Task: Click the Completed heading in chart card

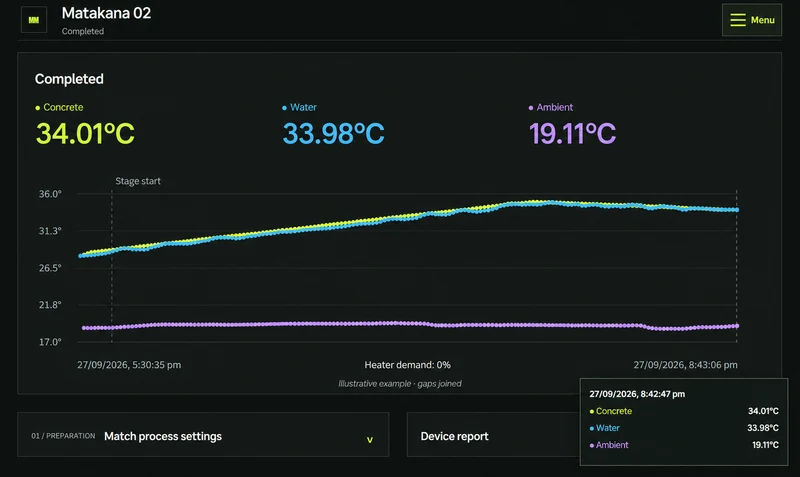Action: (x=69, y=79)
